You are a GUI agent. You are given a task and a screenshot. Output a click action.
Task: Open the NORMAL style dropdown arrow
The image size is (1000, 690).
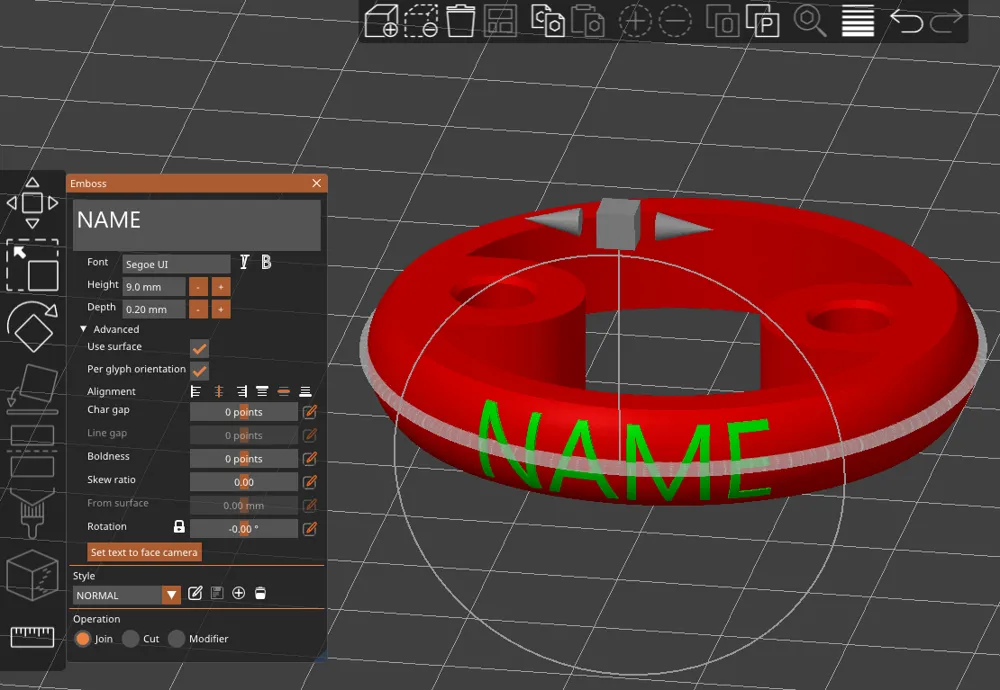[x=171, y=596]
